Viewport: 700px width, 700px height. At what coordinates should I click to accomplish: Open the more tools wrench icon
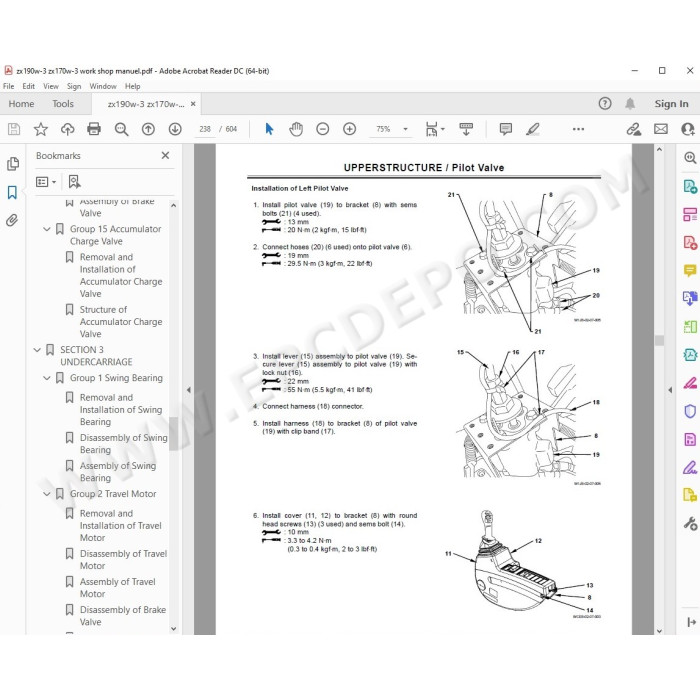(x=690, y=523)
